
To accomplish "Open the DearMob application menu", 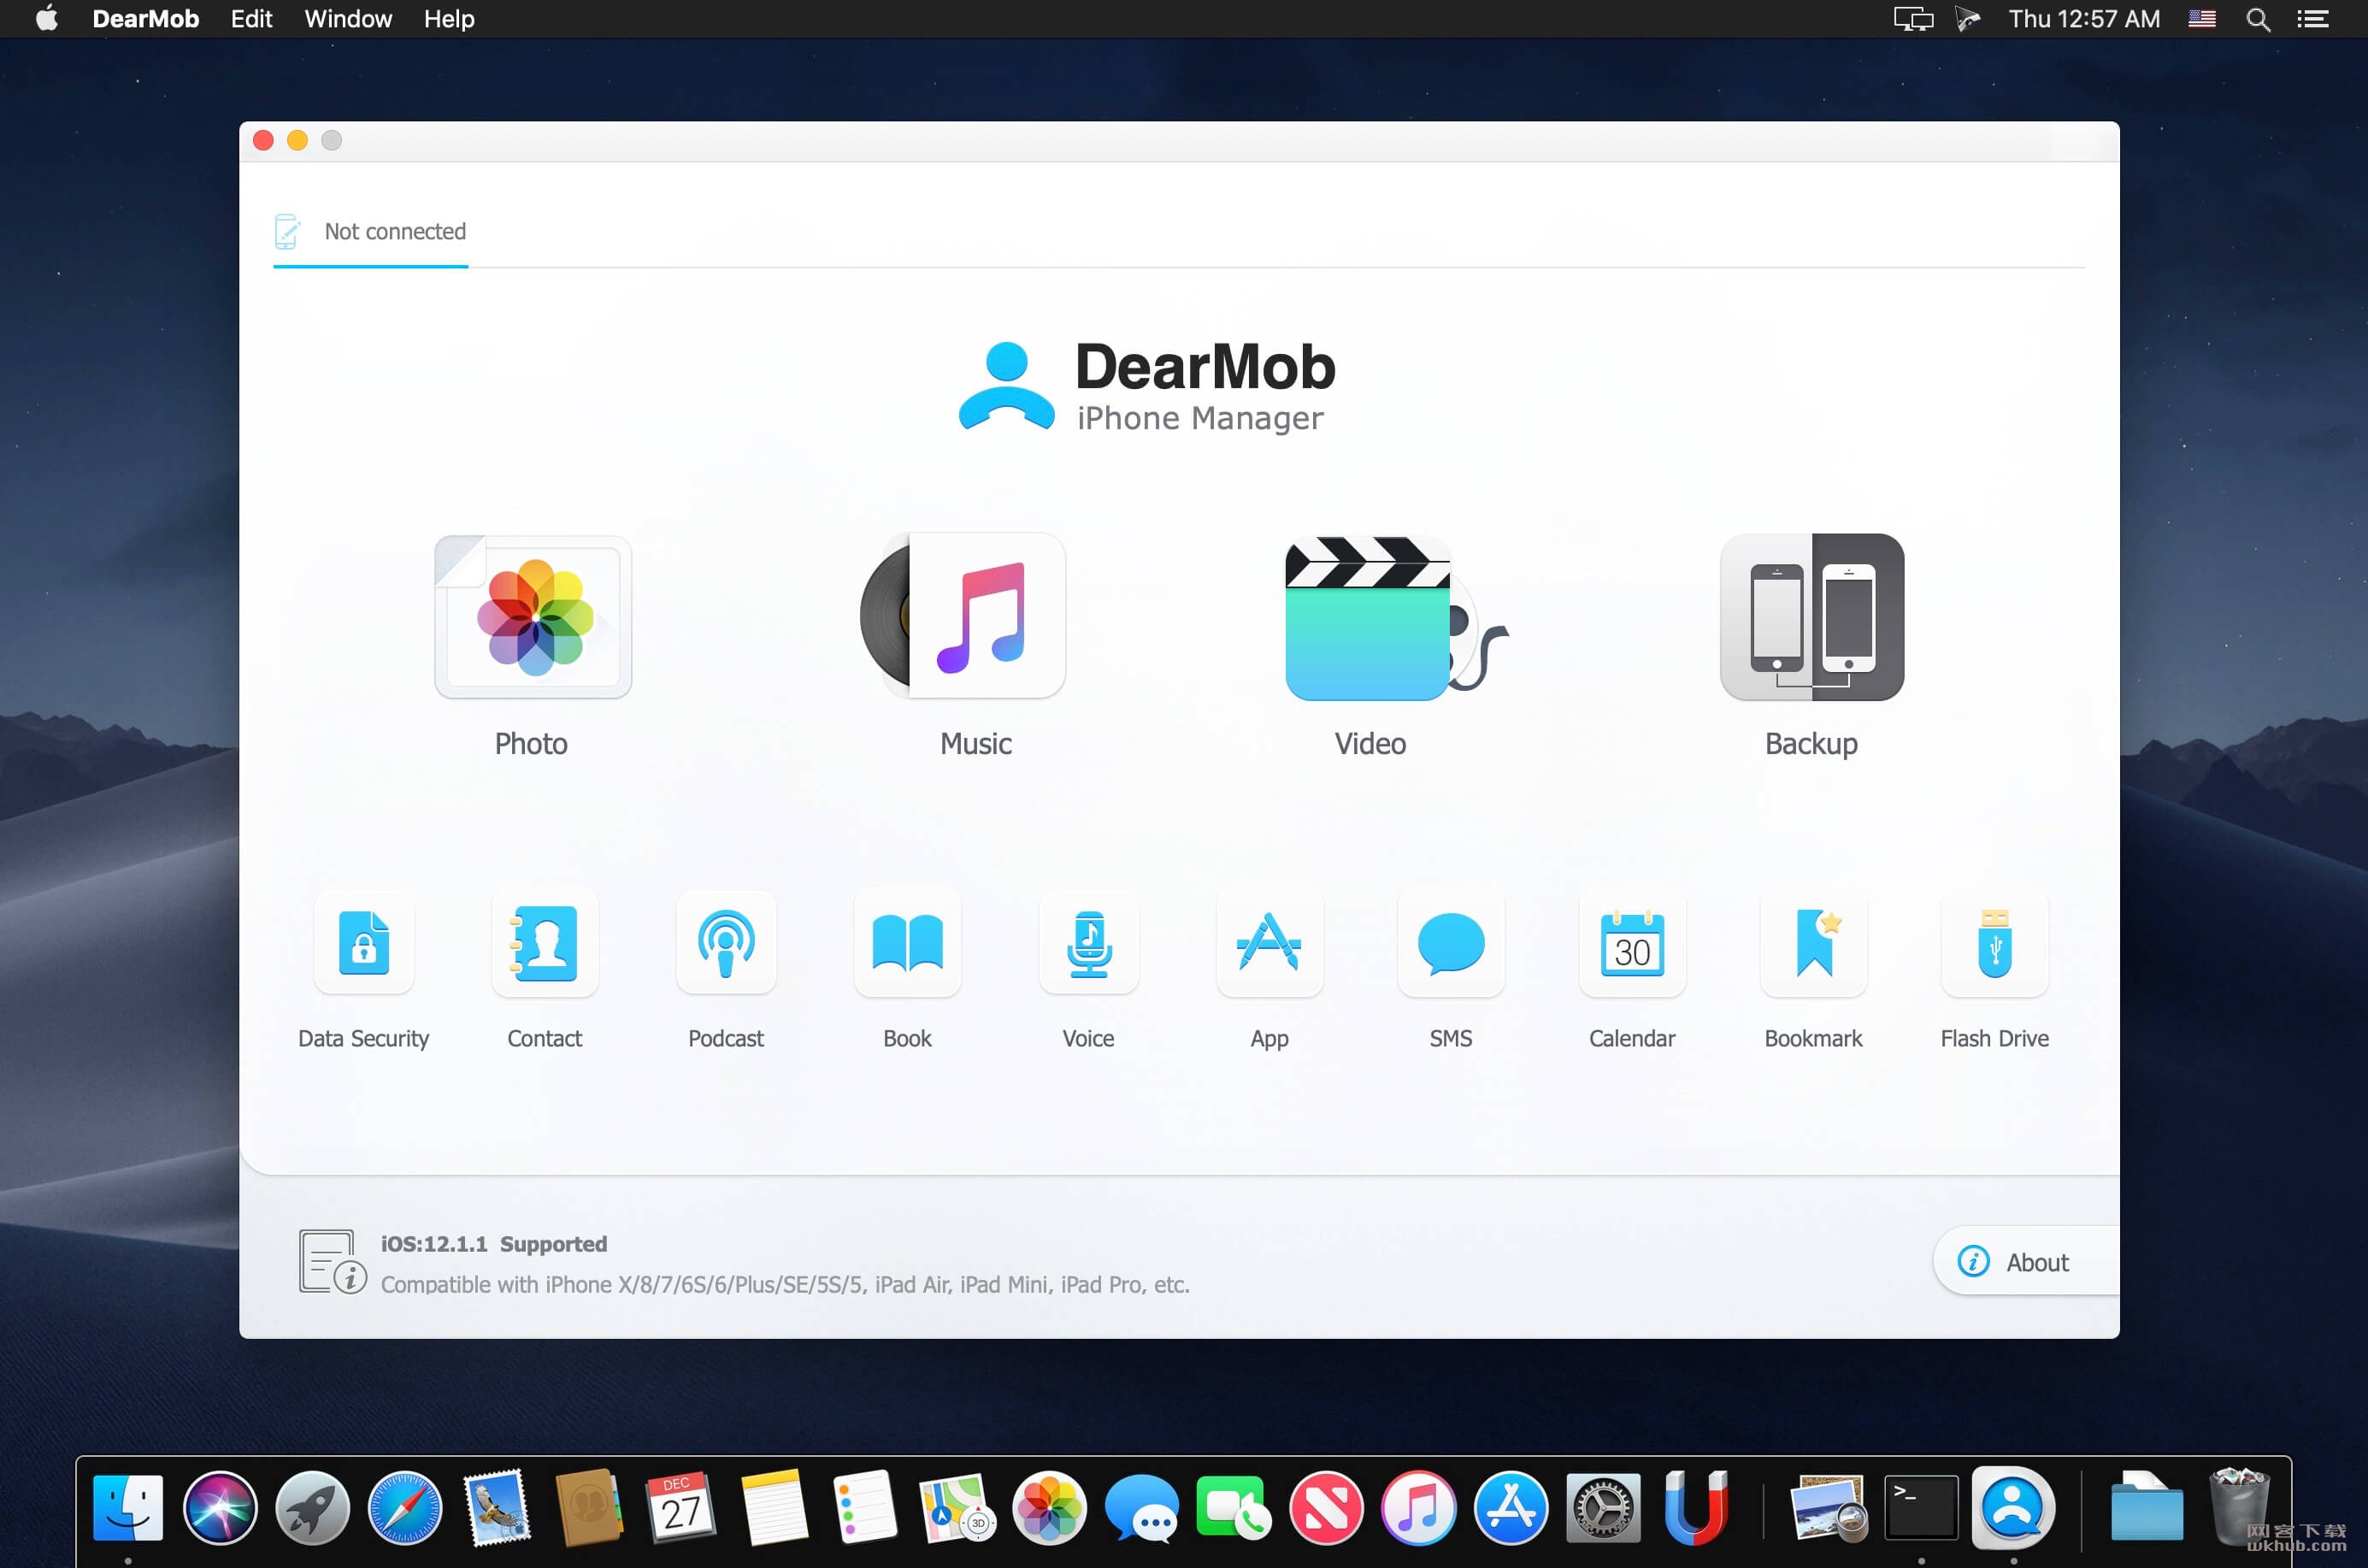I will tap(146, 19).
